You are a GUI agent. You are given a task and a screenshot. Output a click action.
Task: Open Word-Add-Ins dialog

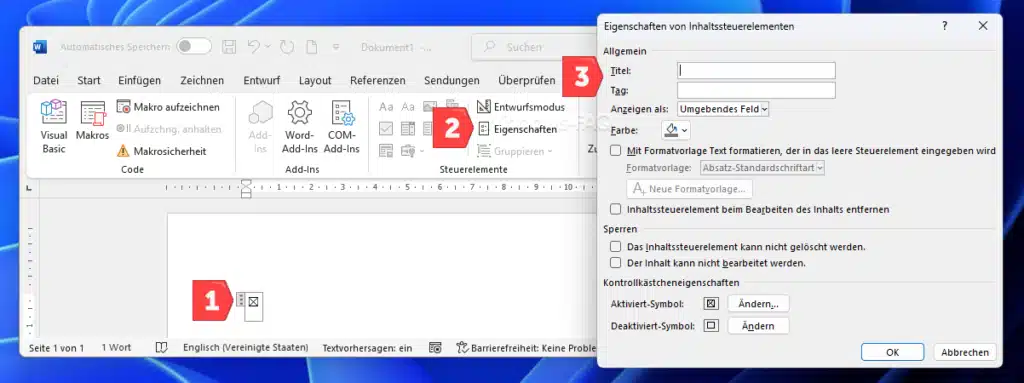pos(300,127)
